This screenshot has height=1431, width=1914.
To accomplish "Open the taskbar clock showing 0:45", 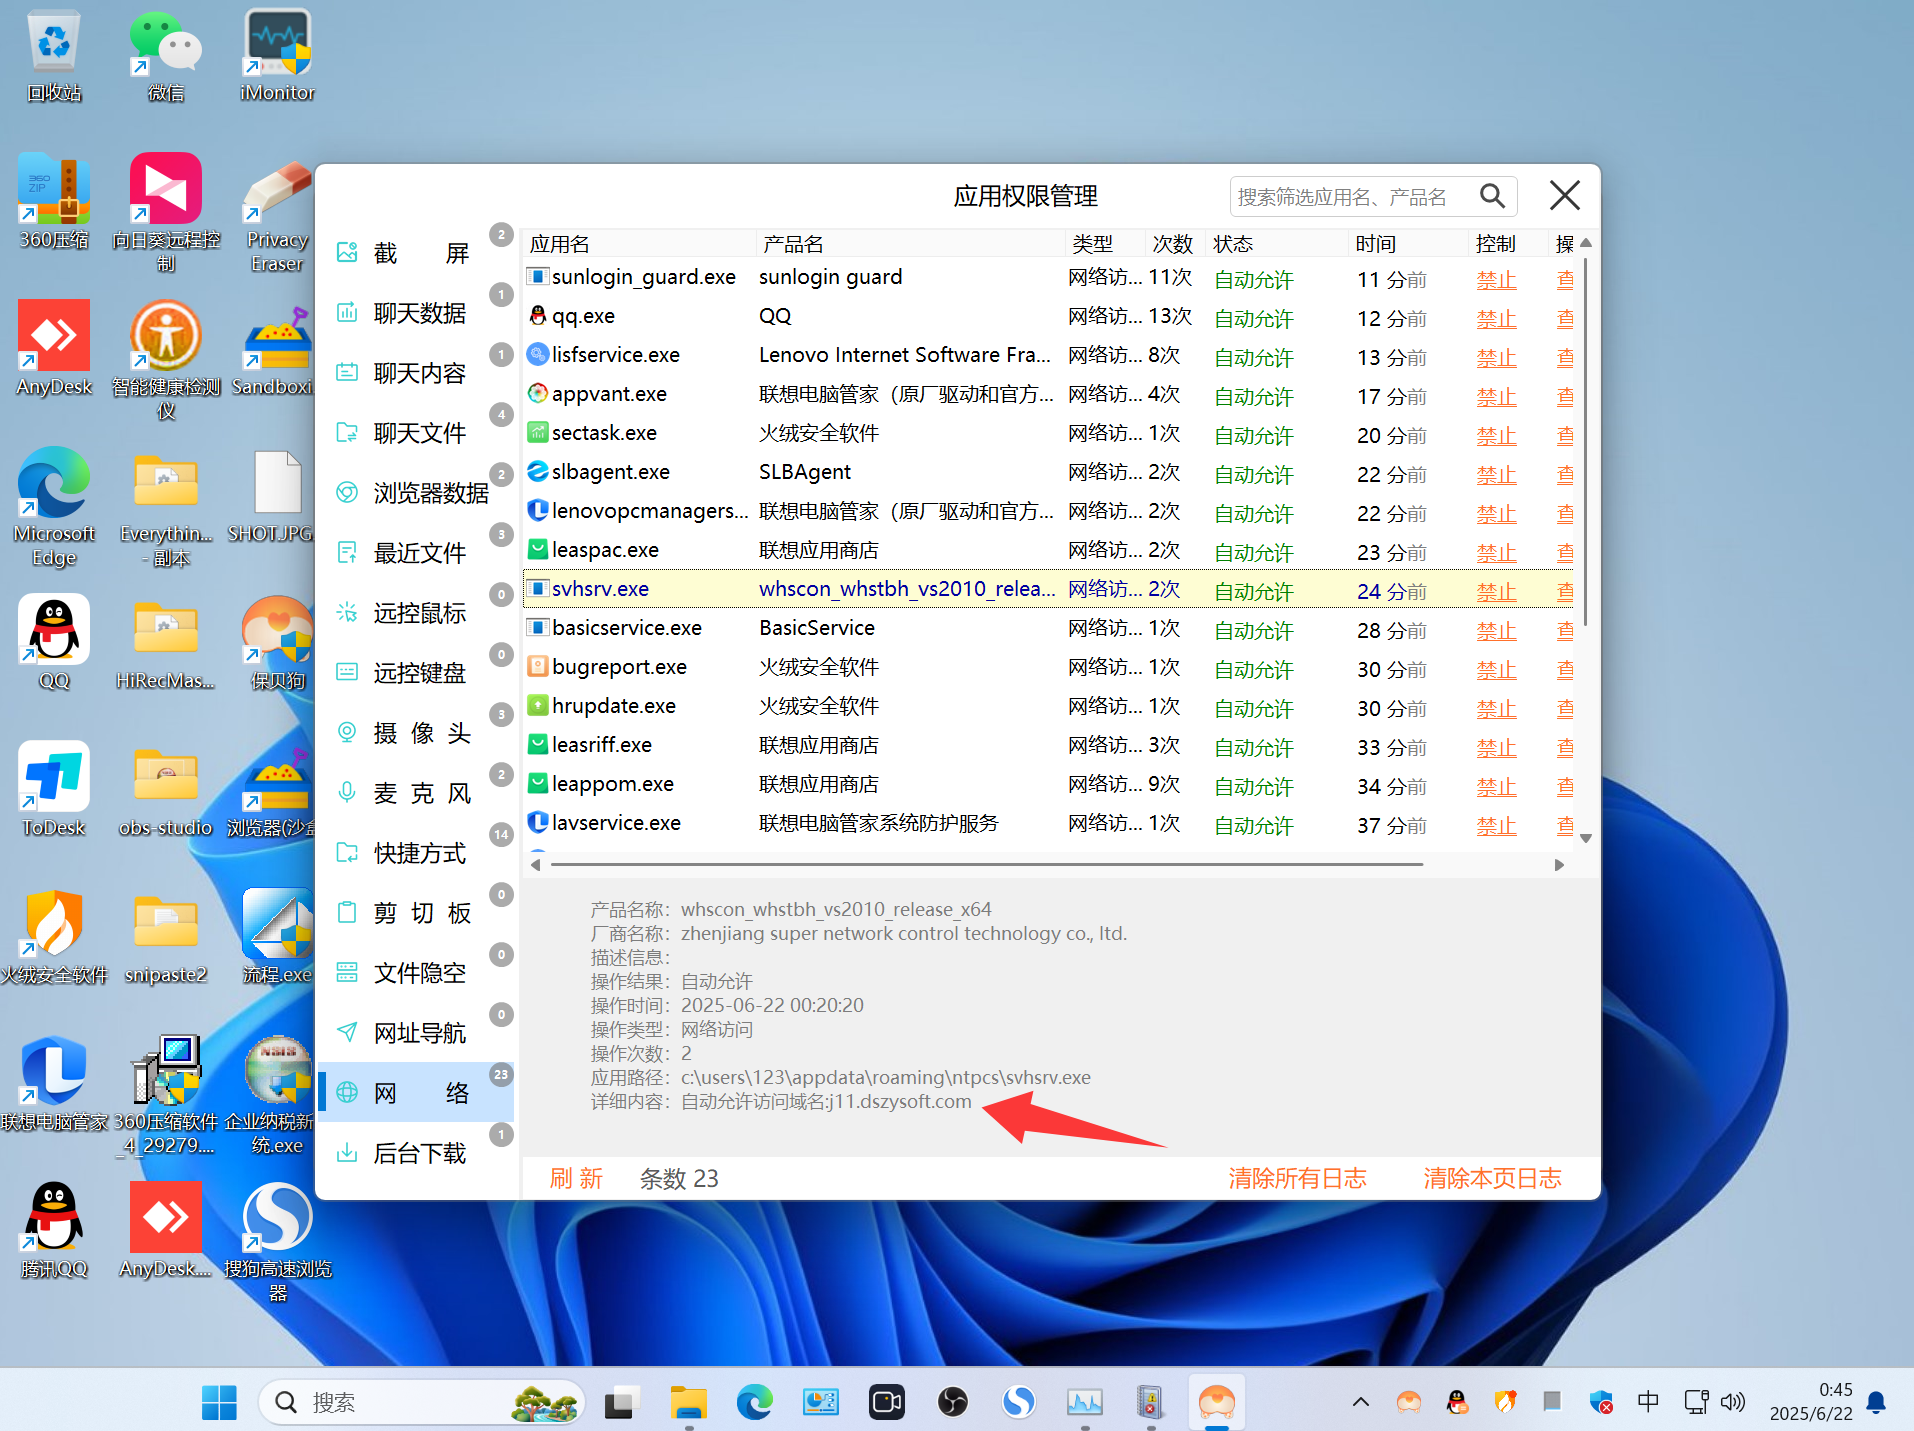I will [x=1811, y=1402].
